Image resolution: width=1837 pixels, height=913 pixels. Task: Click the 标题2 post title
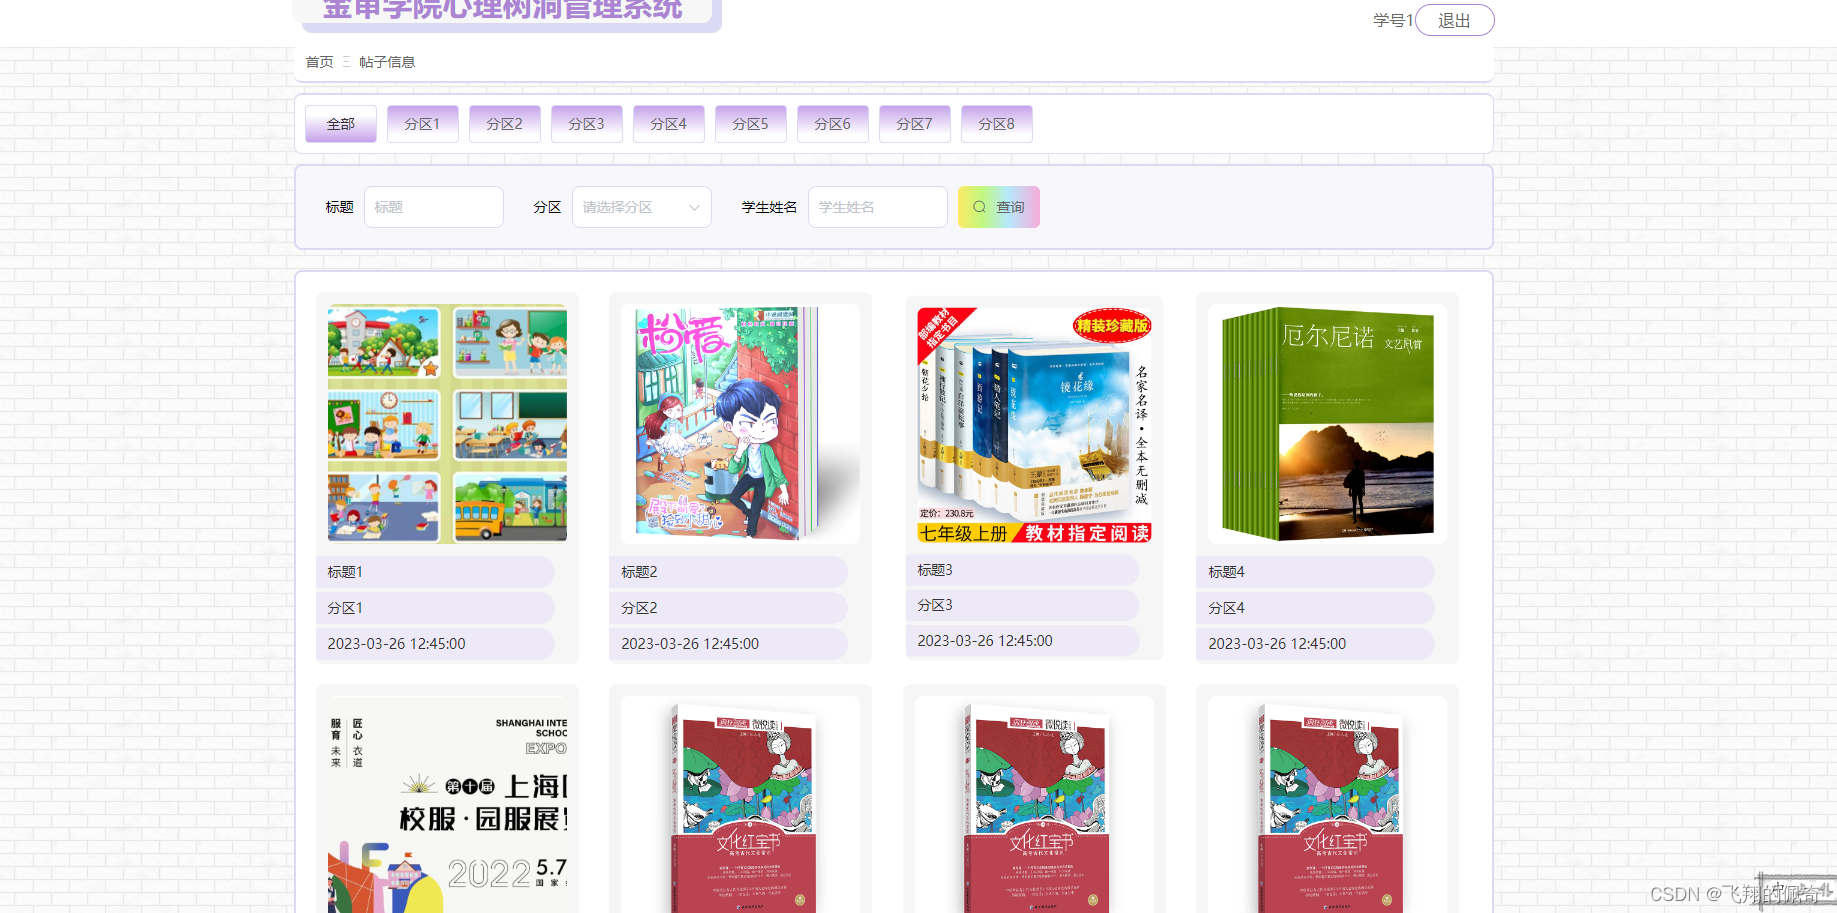click(x=639, y=572)
